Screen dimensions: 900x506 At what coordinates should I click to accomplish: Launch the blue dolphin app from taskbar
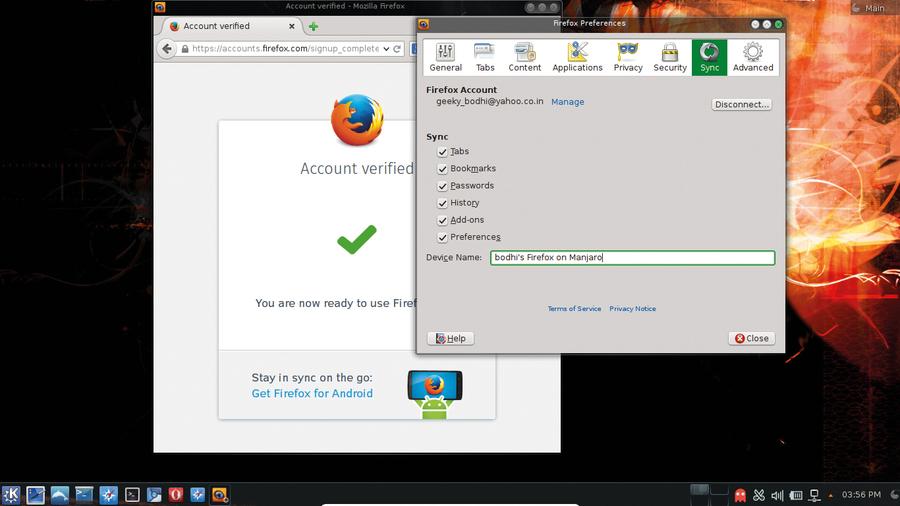pyautogui.click(x=60, y=495)
